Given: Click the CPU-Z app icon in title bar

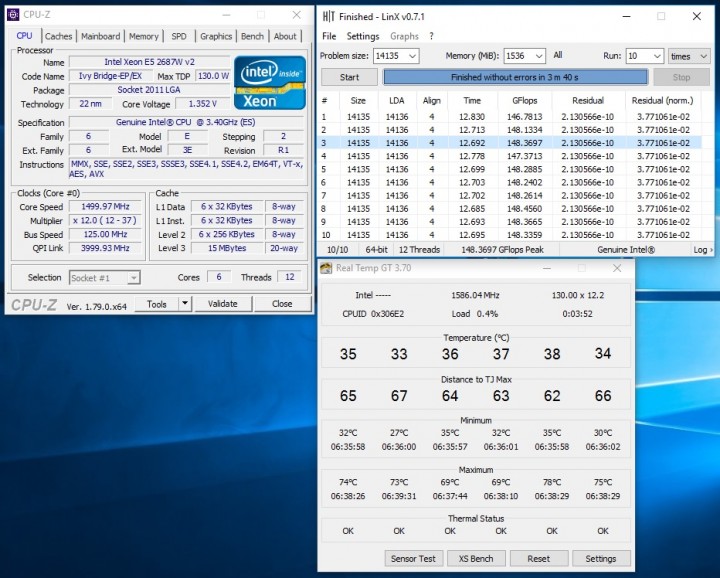Looking at the screenshot, I should pos(13,15).
